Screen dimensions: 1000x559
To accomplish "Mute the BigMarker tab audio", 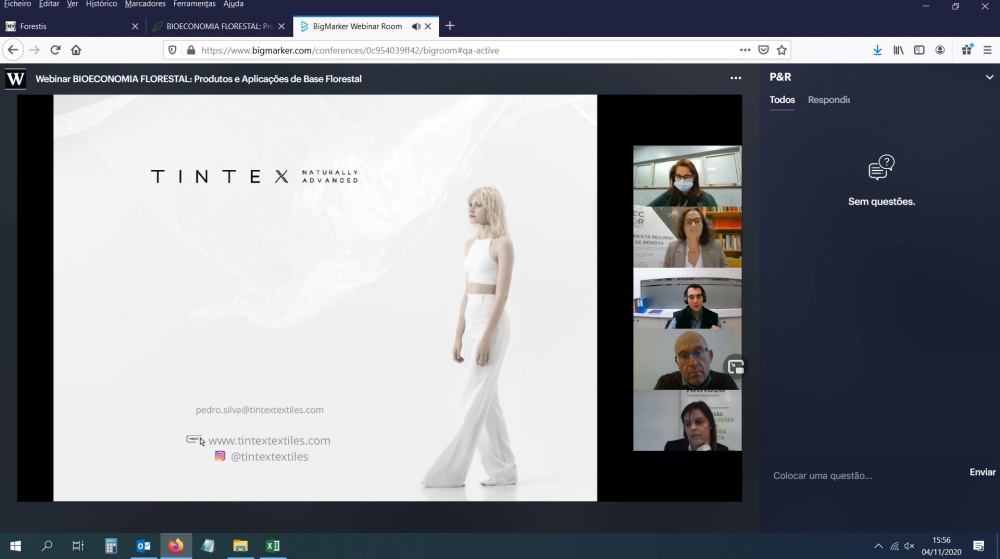I will click(416, 26).
